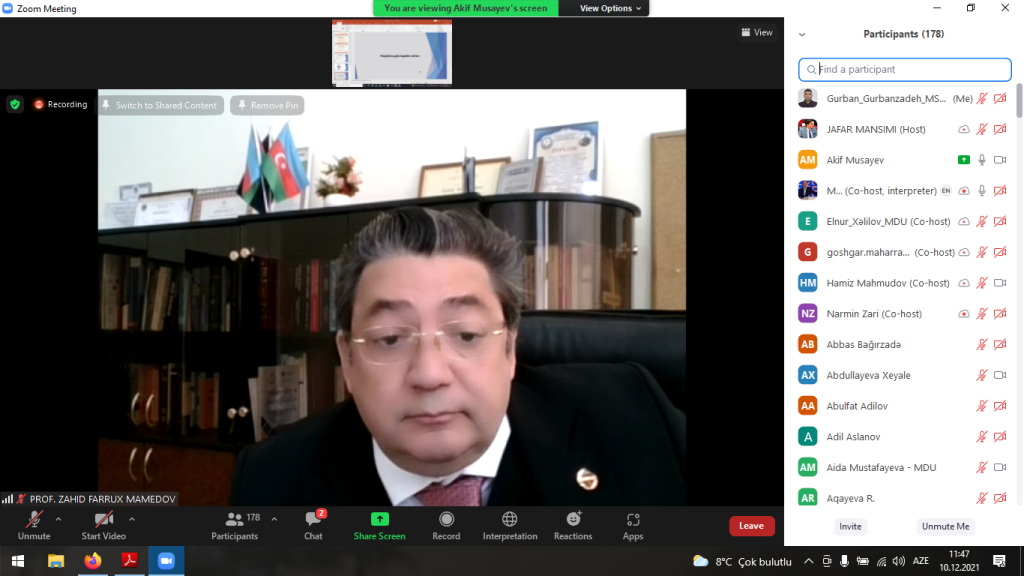Image resolution: width=1024 pixels, height=576 pixels.
Task: Open audio options arrow beside Unmute
Action: coord(58,520)
